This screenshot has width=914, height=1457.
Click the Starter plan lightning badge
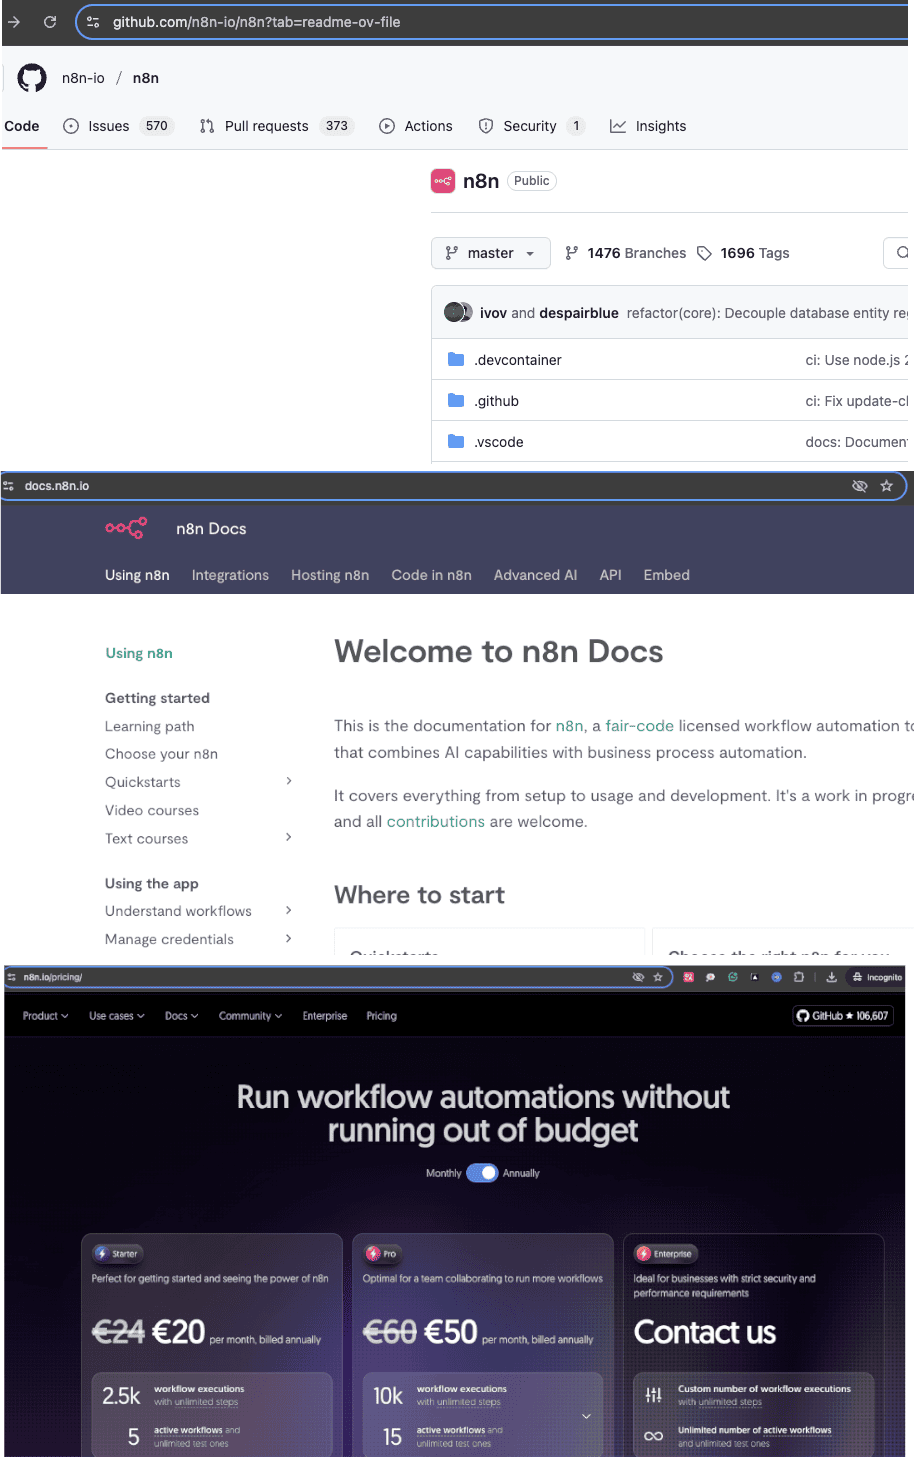point(118,1253)
